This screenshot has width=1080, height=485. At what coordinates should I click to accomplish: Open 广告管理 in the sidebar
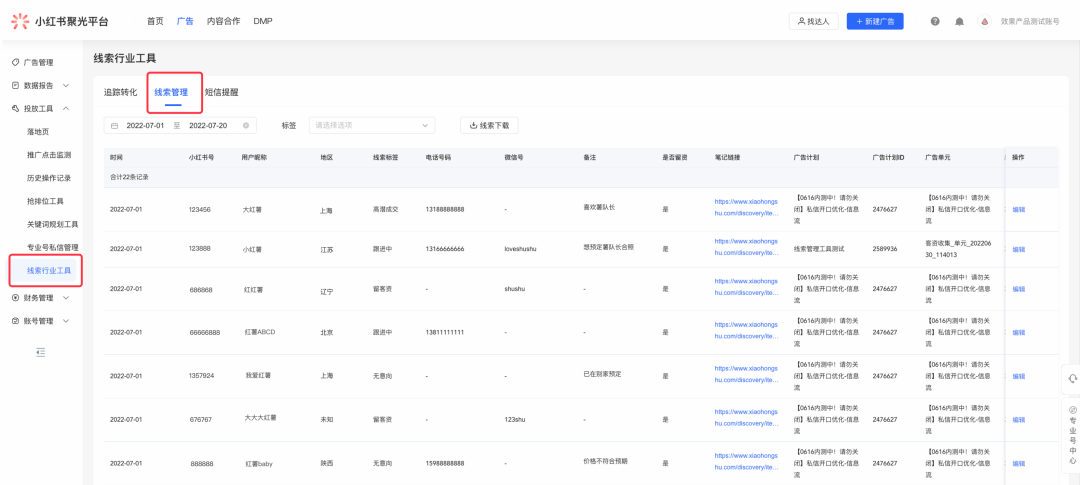(x=39, y=62)
